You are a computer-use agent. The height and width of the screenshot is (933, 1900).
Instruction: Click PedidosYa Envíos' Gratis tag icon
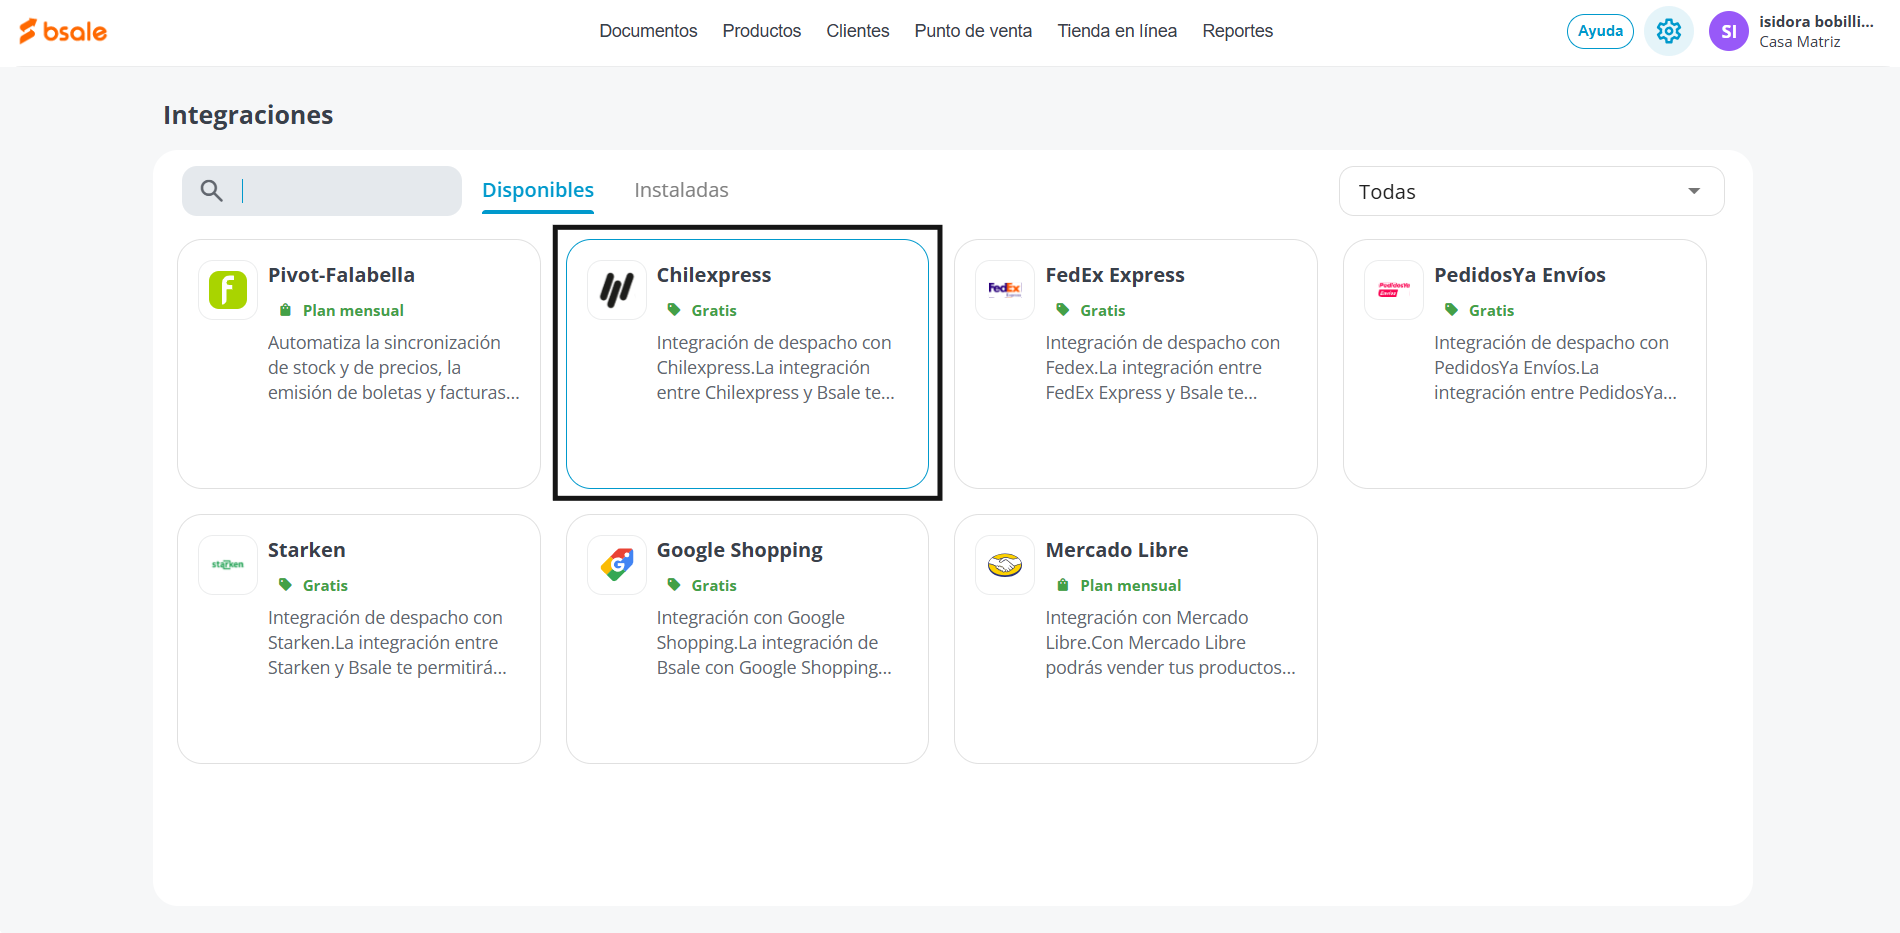coord(1451,310)
